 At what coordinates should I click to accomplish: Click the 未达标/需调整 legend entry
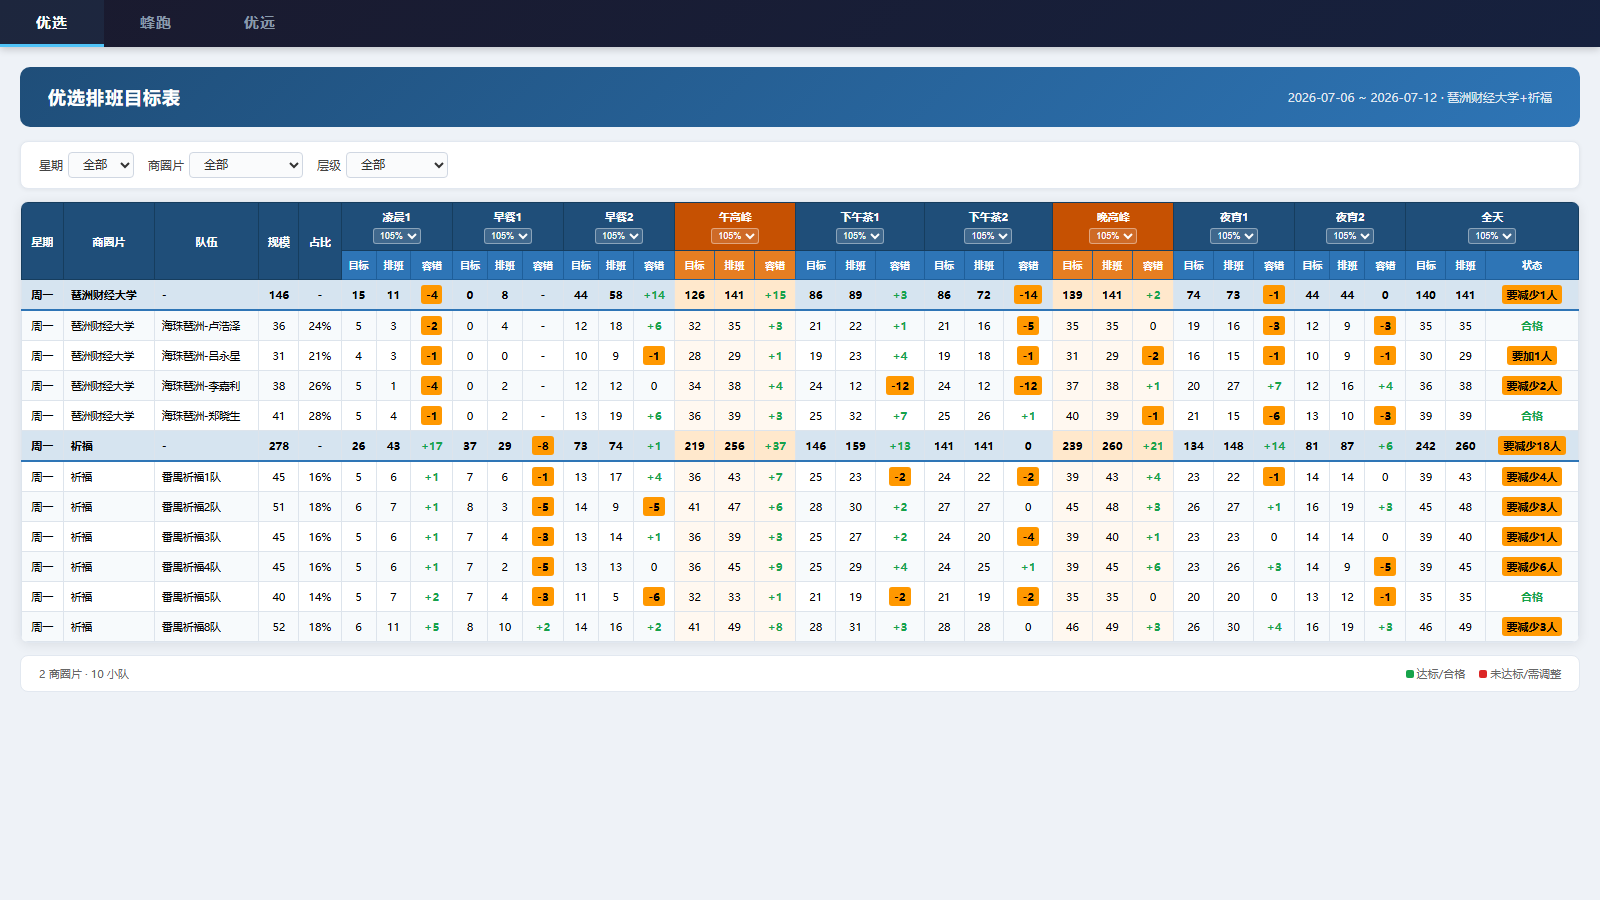(1520, 674)
